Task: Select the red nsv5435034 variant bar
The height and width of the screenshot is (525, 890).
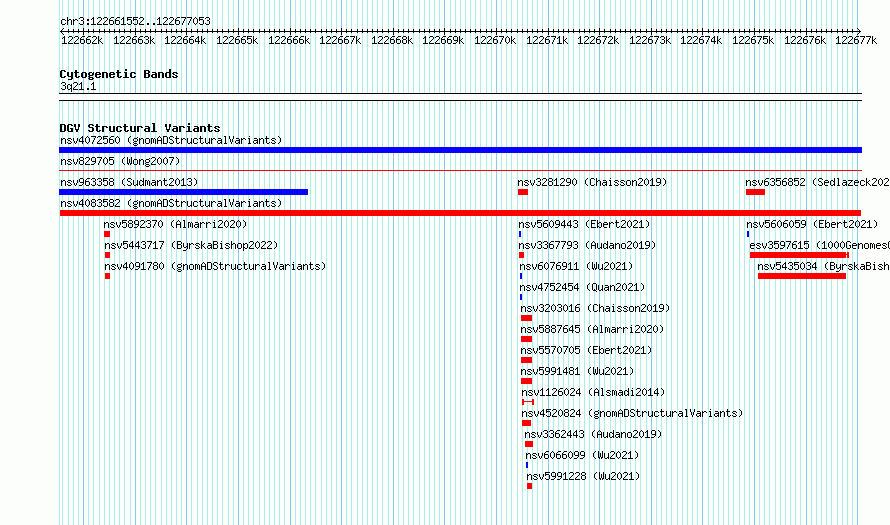Action: tap(801, 276)
